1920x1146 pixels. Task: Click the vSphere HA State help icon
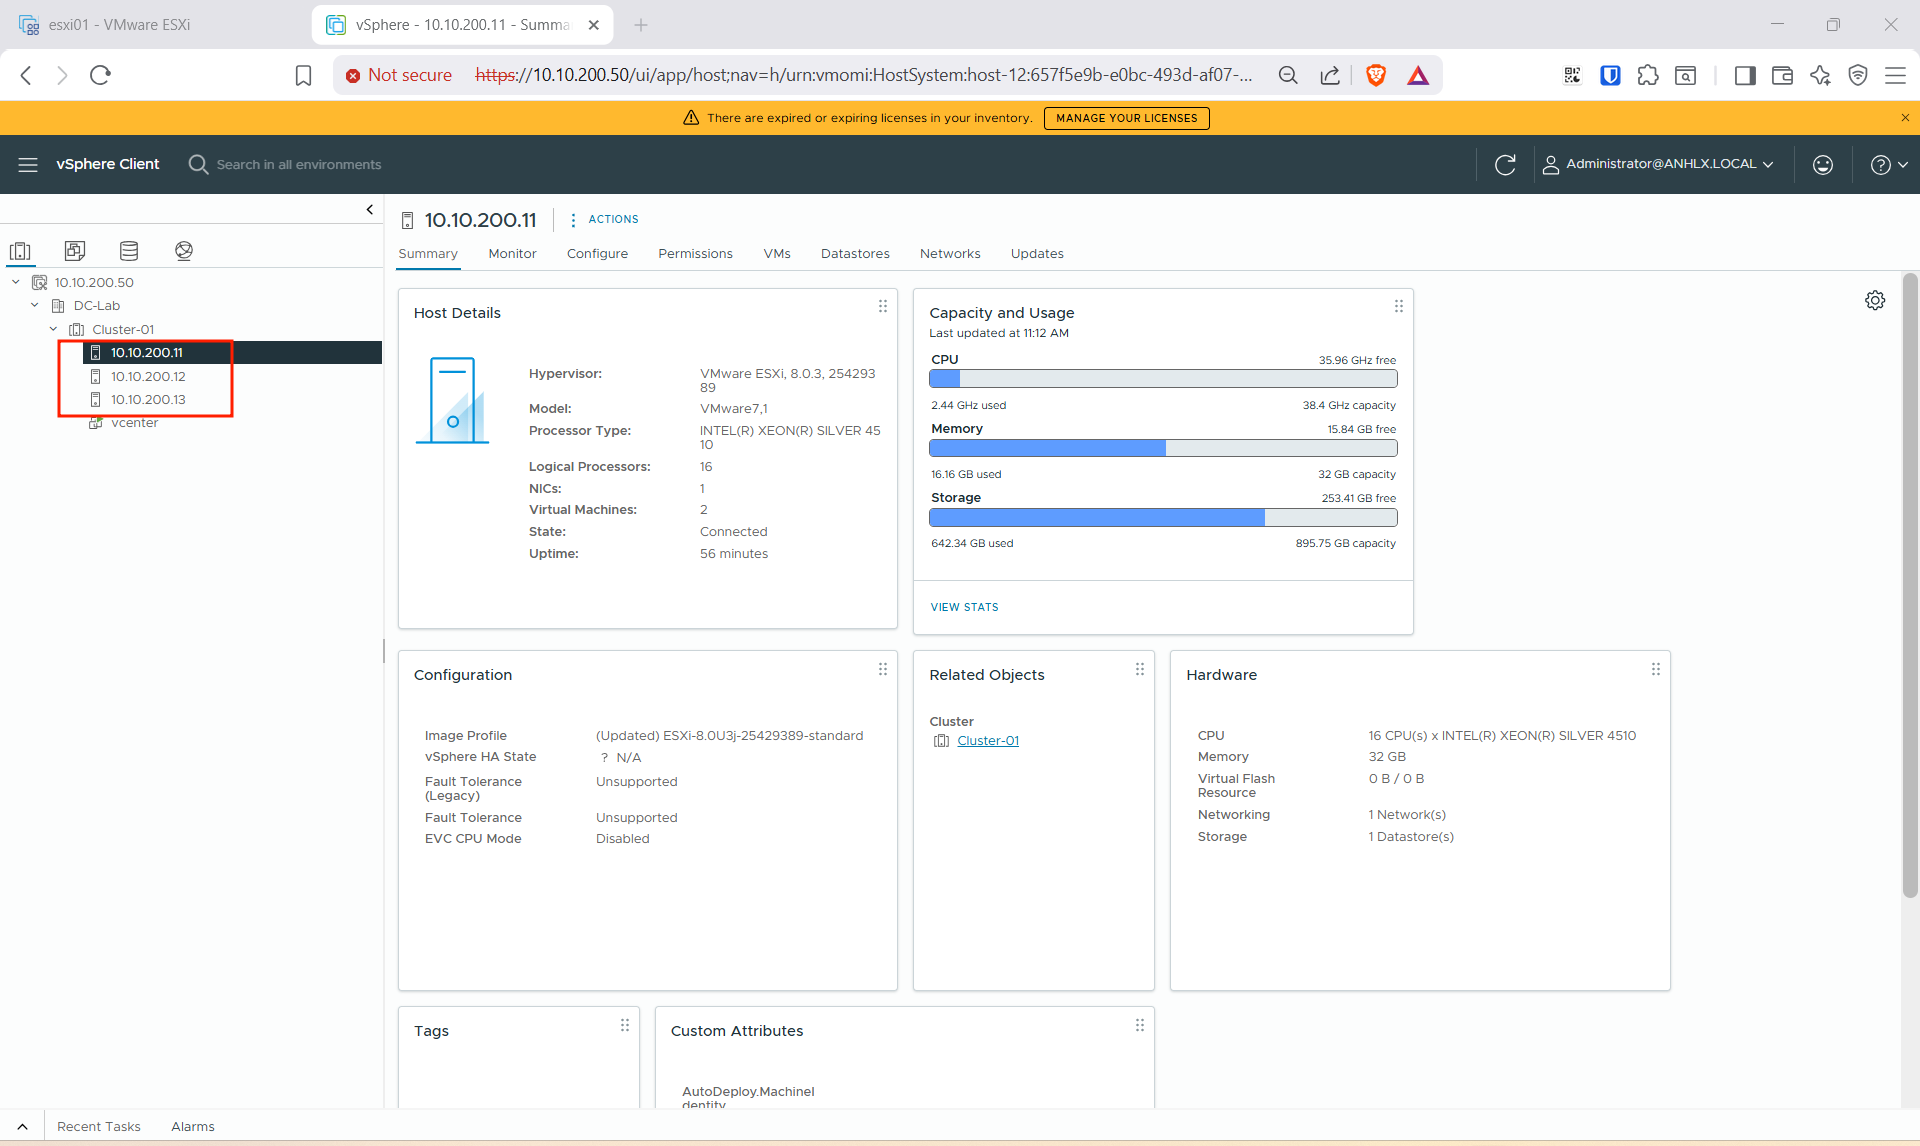pyautogui.click(x=604, y=757)
